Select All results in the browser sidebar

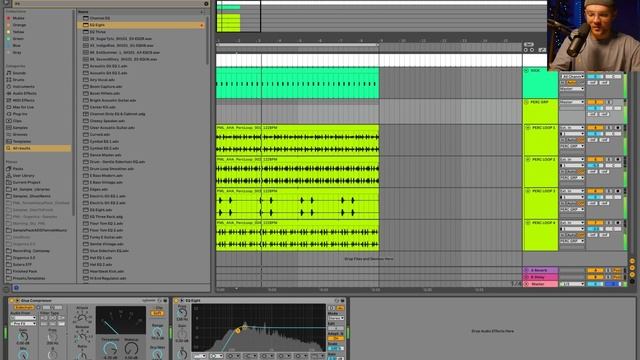coord(38,148)
